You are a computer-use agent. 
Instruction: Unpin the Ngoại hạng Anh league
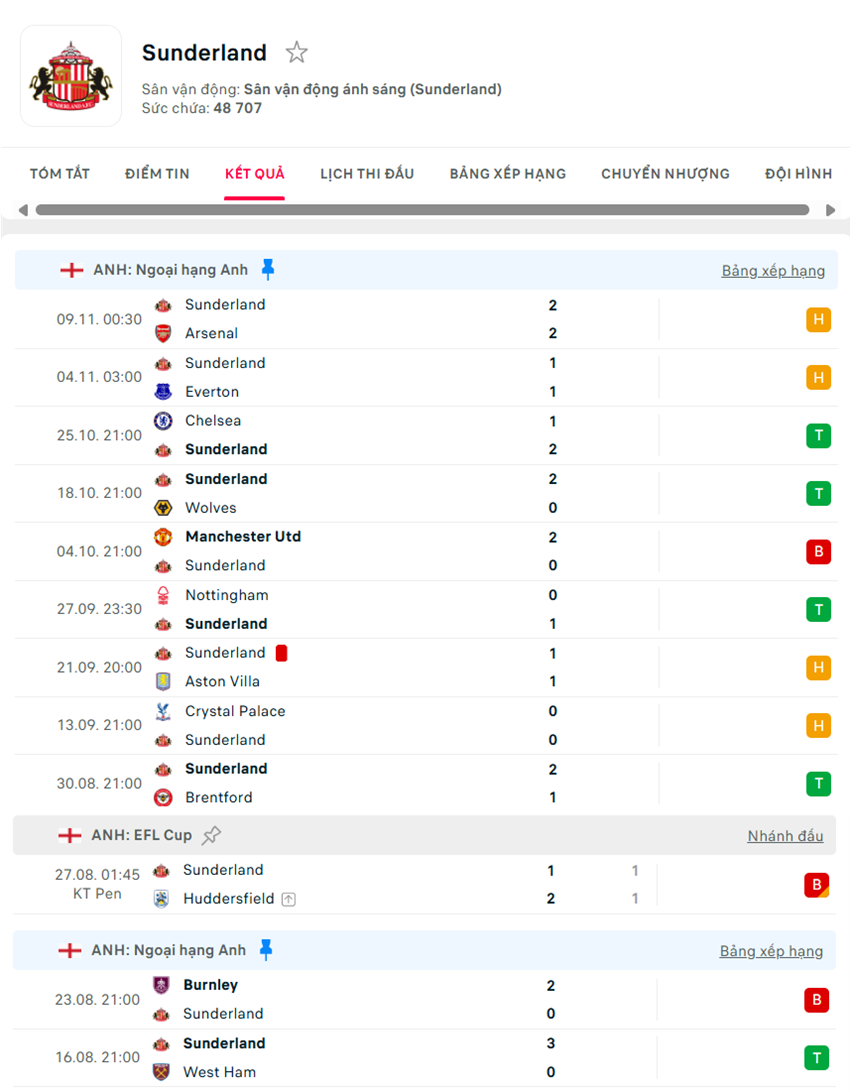click(x=266, y=268)
